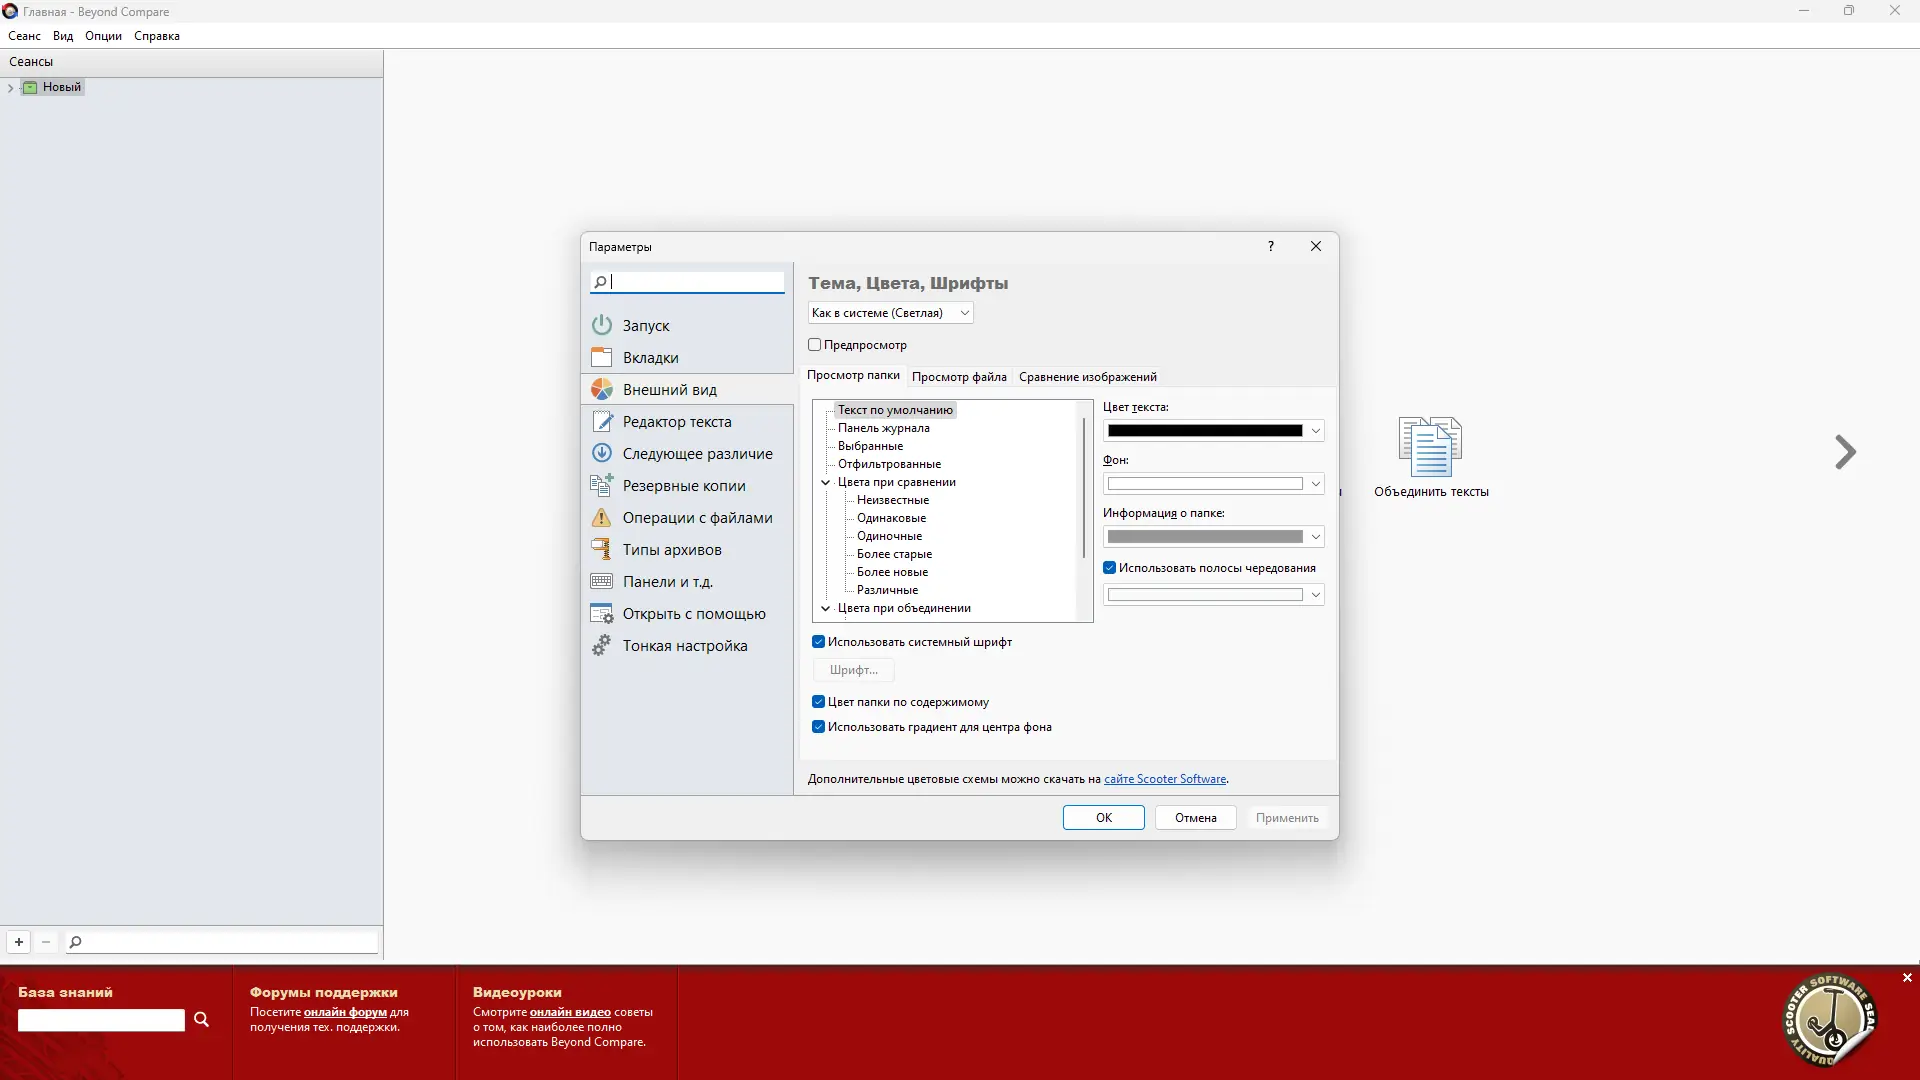Switch to Просмотр файла tab

(959, 377)
